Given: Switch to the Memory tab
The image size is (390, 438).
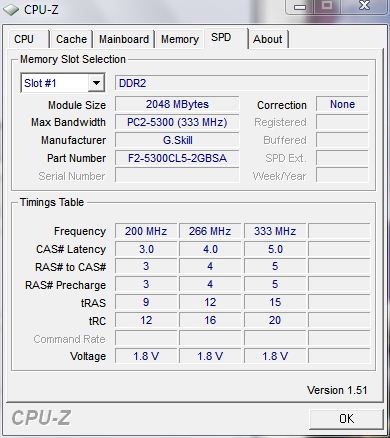Looking at the screenshot, I should click(180, 39).
